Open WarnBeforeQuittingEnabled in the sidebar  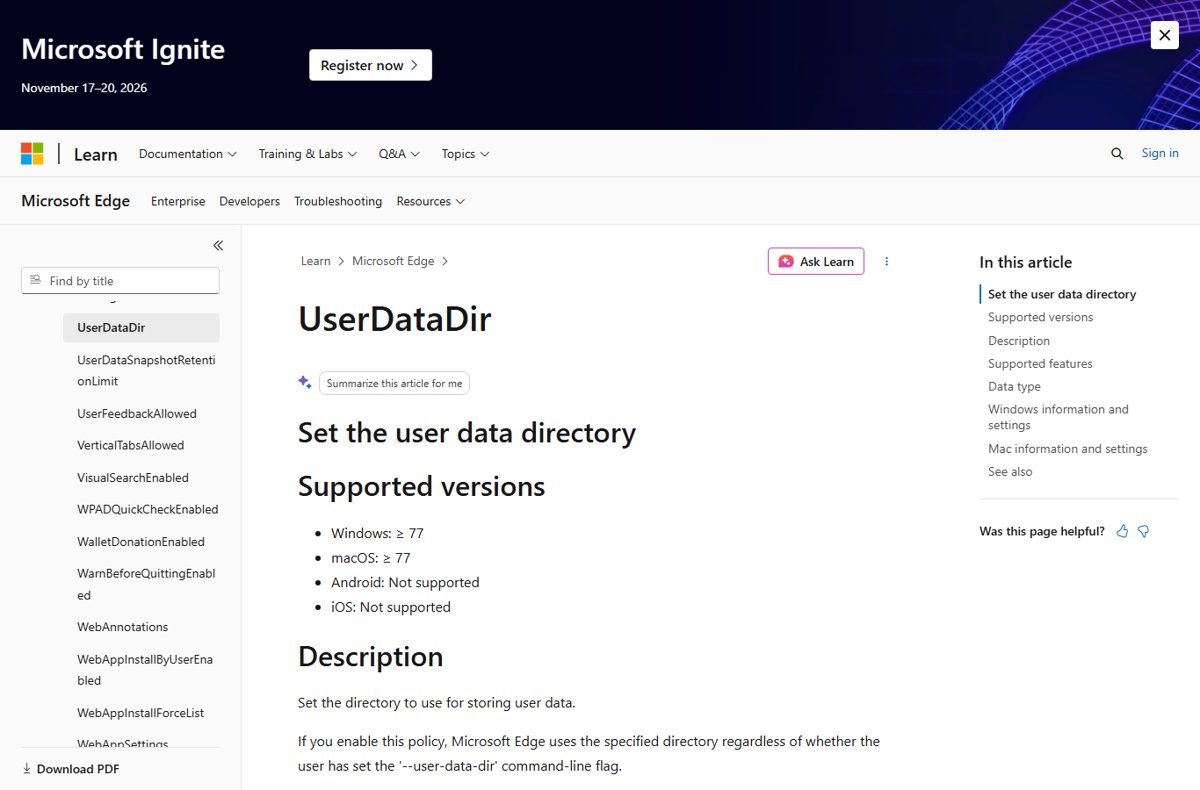point(146,584)
